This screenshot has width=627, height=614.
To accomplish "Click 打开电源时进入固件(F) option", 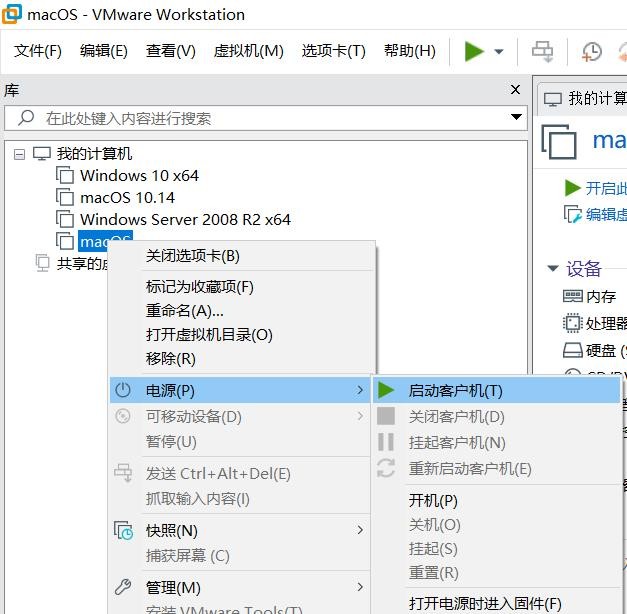I will [x=485, y=603].
